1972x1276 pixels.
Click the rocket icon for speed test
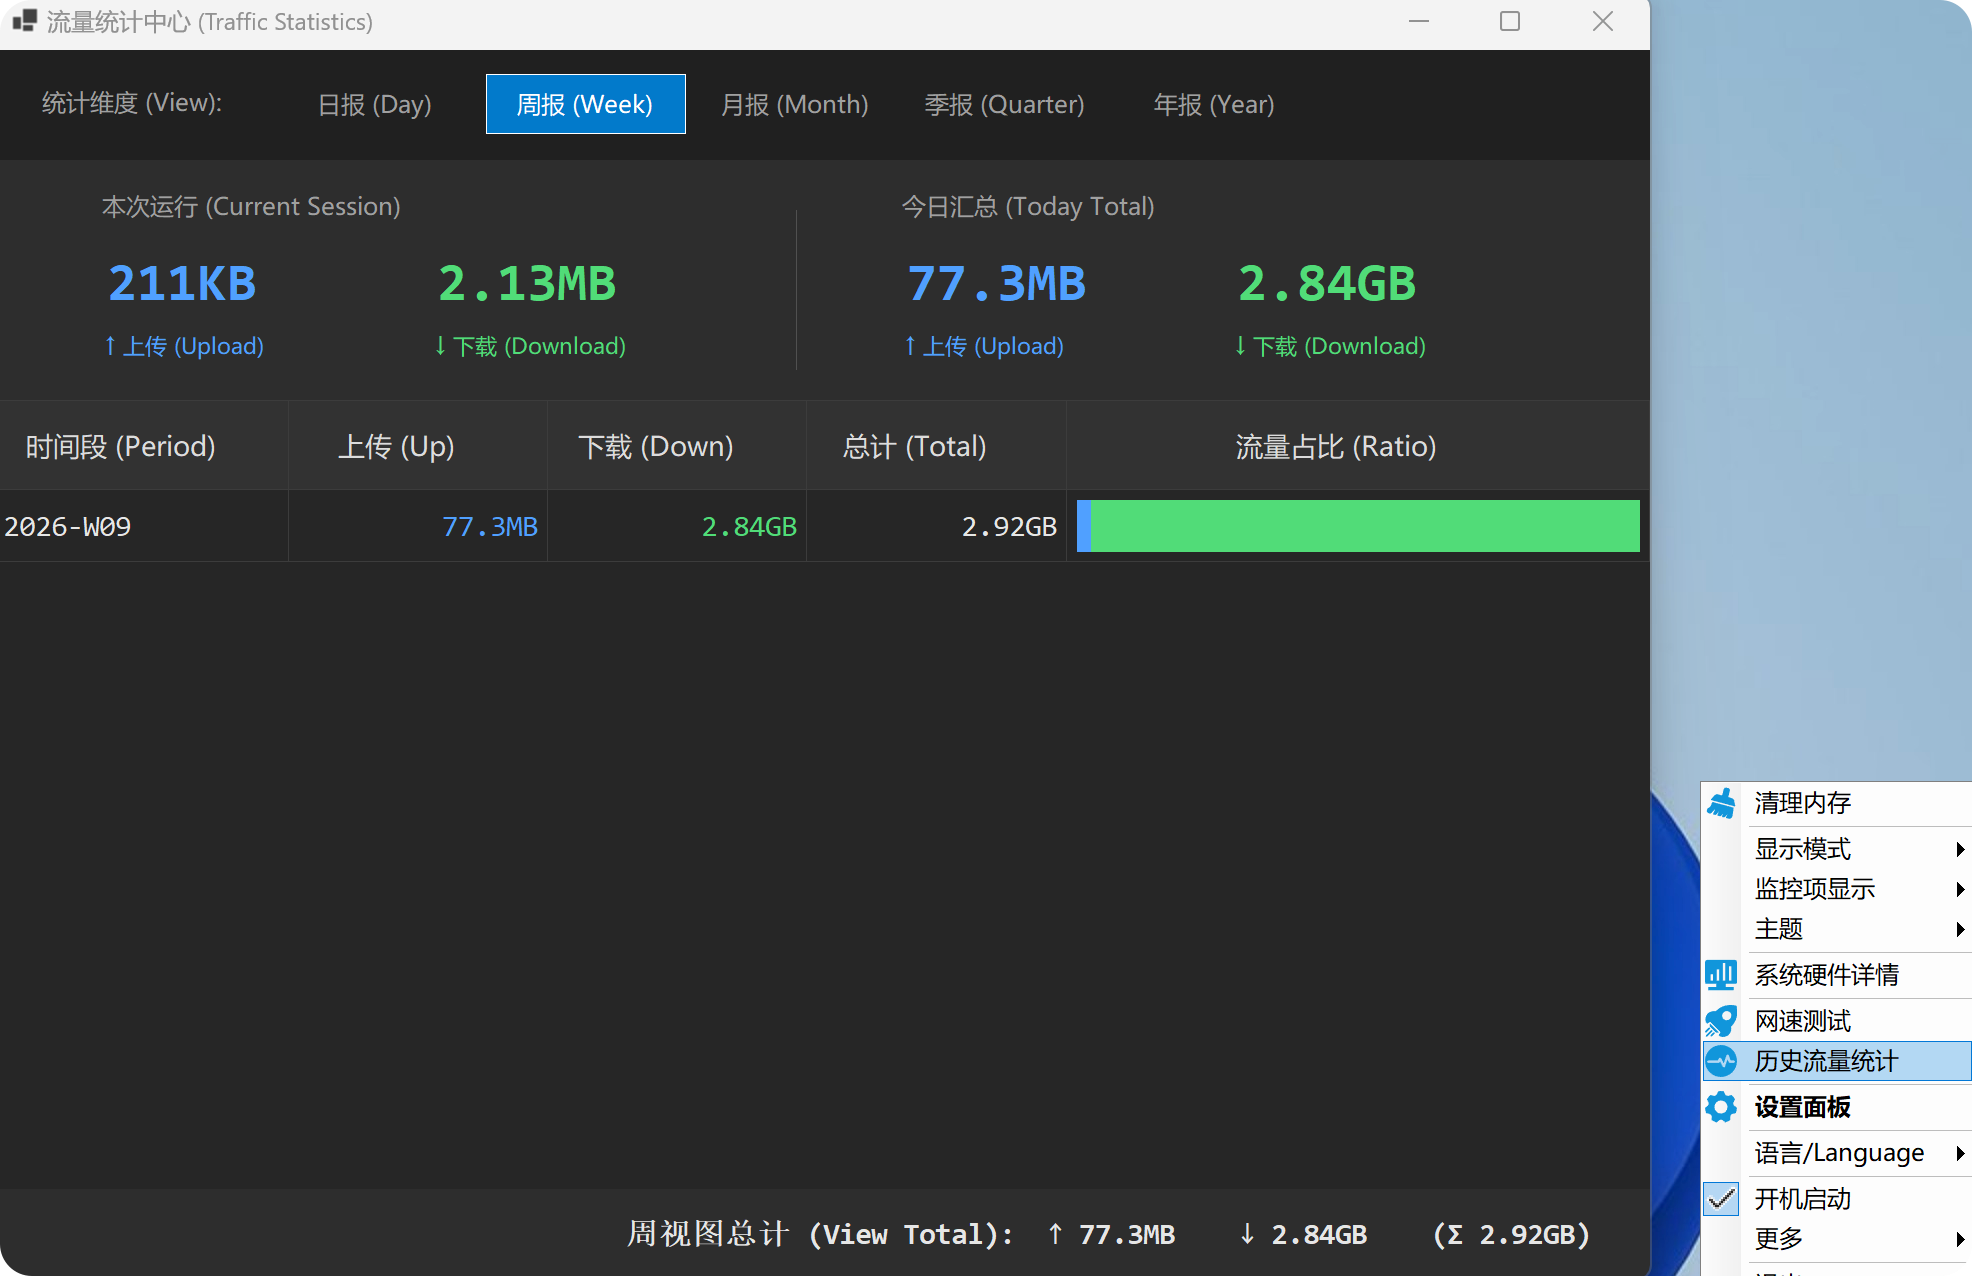pos(1721,1021)
